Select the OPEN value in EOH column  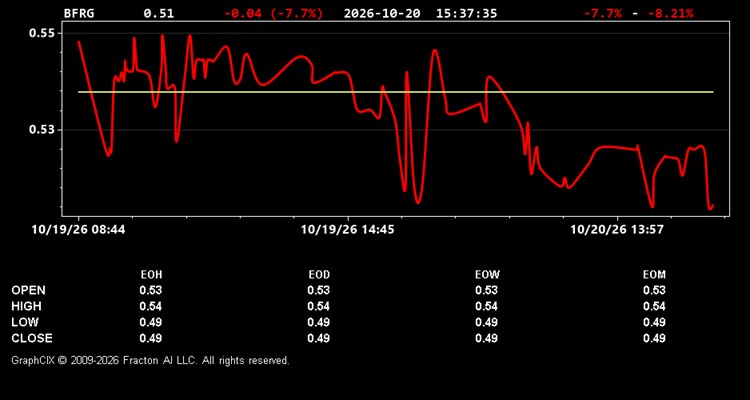pos(151,290)
